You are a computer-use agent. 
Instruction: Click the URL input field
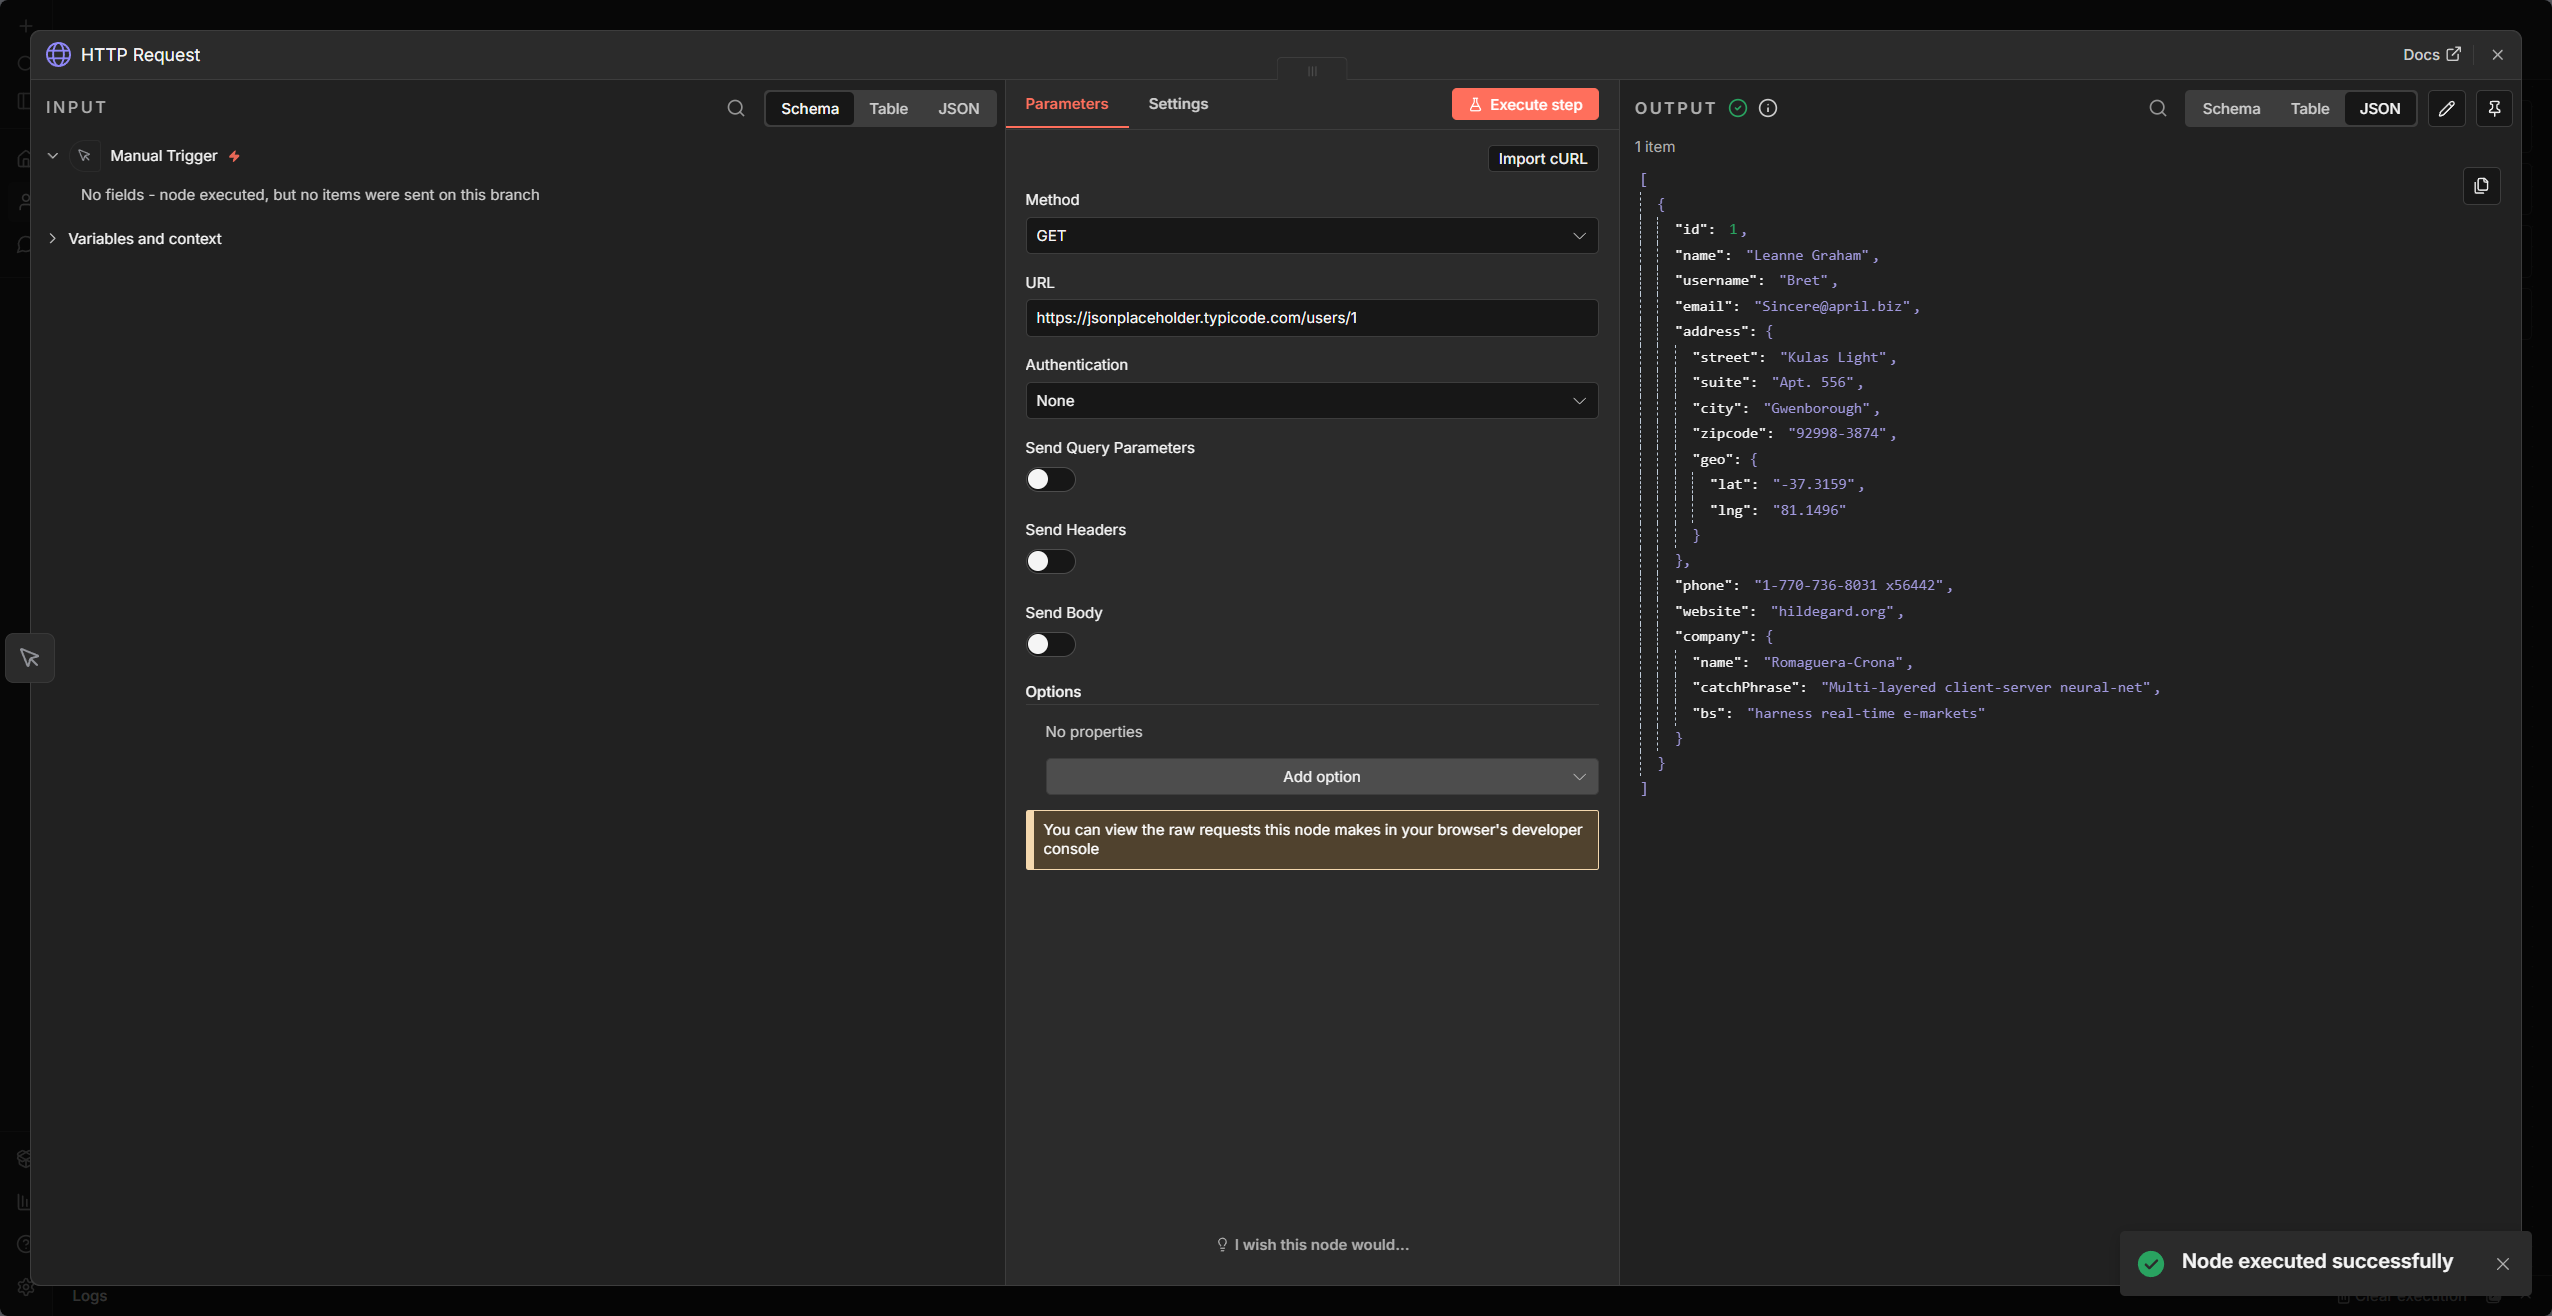1311,318
